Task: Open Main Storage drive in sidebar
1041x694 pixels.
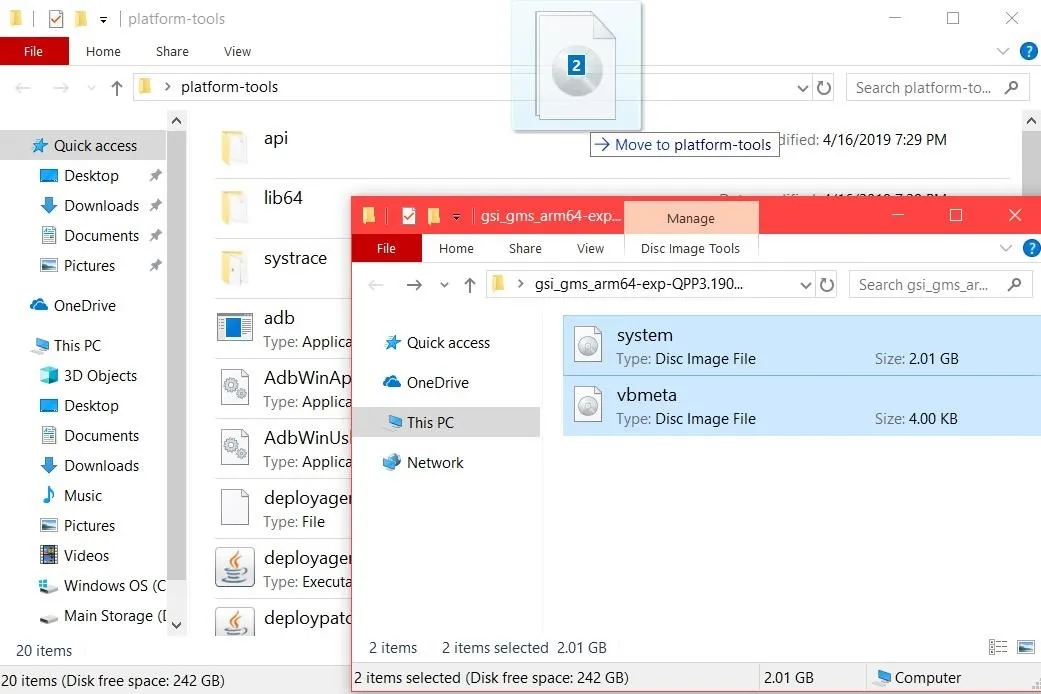Action: coord(102,616)
